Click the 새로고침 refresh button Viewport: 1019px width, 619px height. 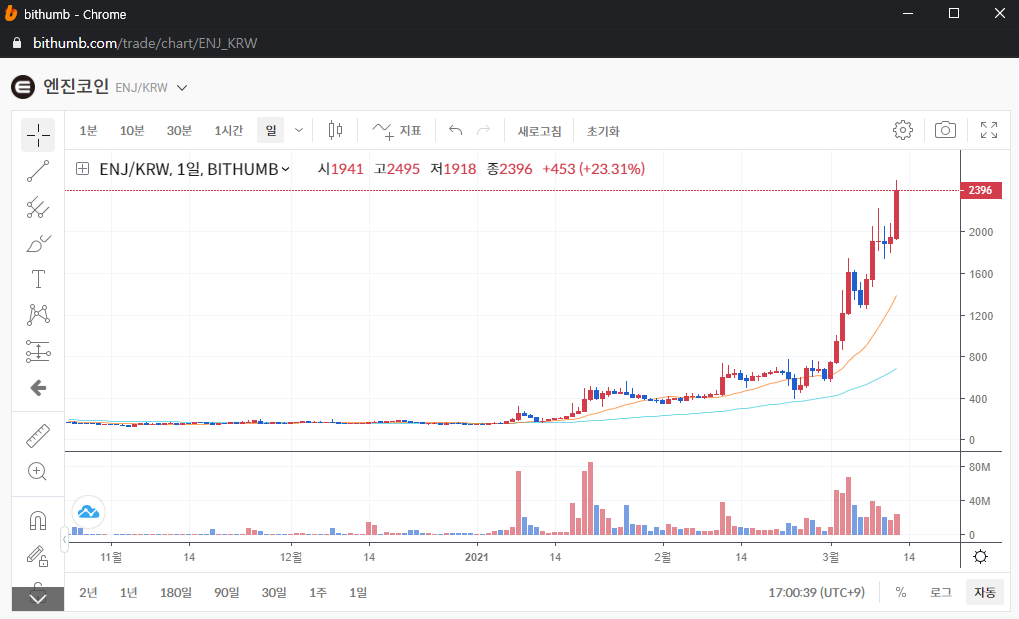tap(539, 131)
